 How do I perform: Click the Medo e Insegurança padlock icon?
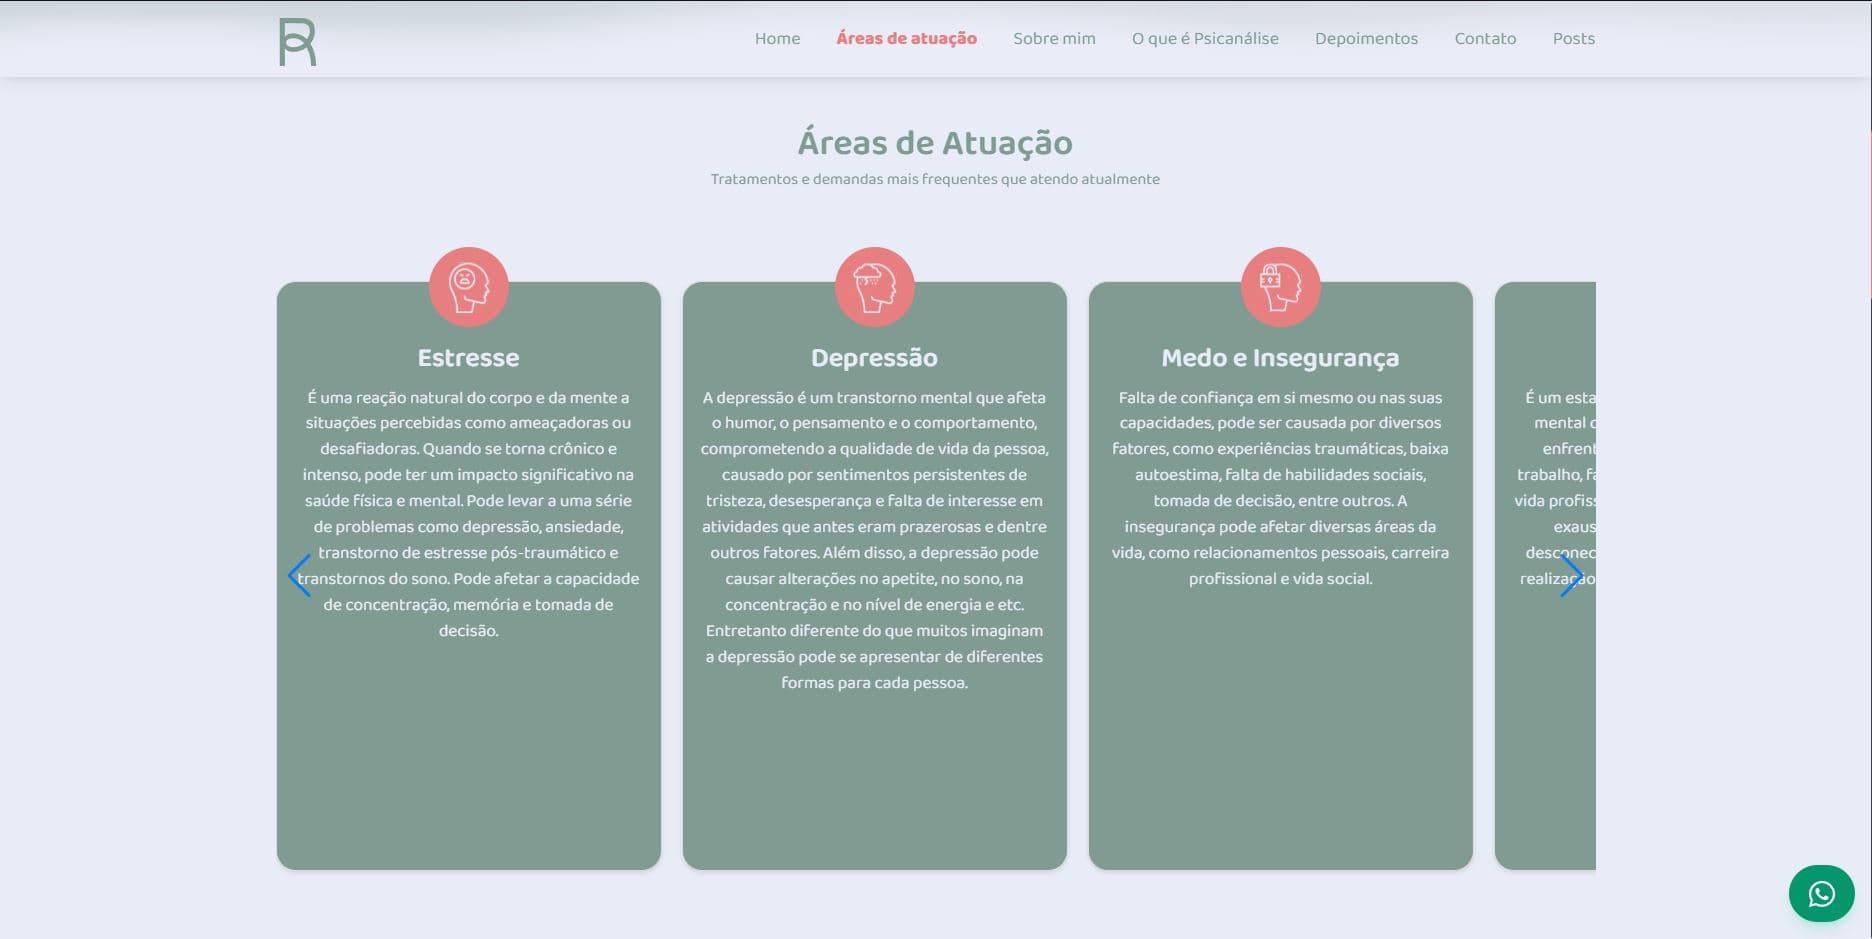(1280, 287)
